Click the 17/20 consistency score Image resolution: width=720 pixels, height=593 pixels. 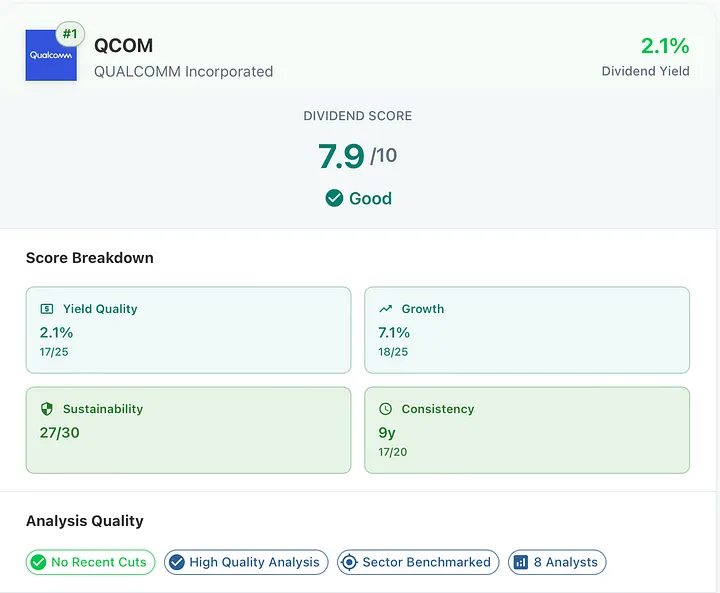tap(393, 452)
